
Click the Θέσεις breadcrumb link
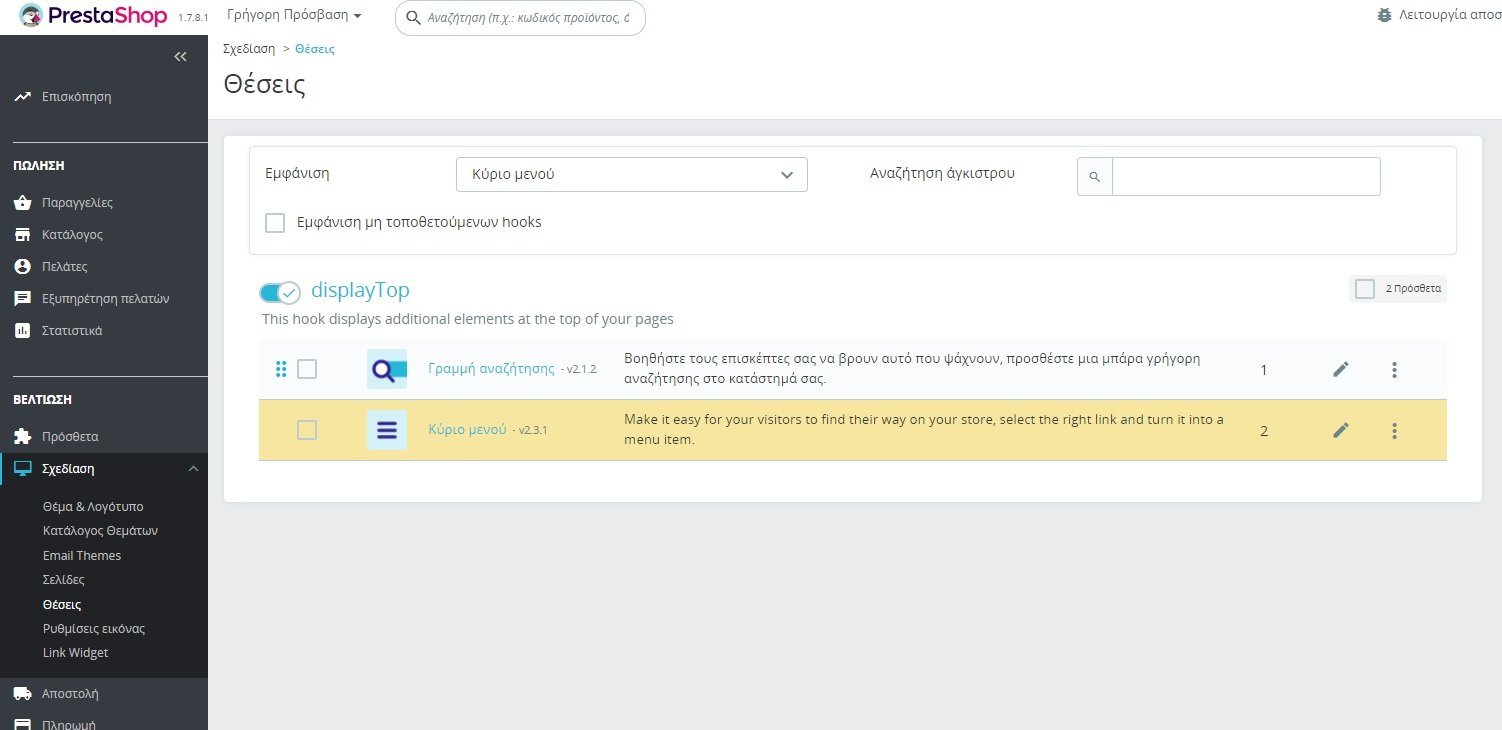[x=315, y=49]
